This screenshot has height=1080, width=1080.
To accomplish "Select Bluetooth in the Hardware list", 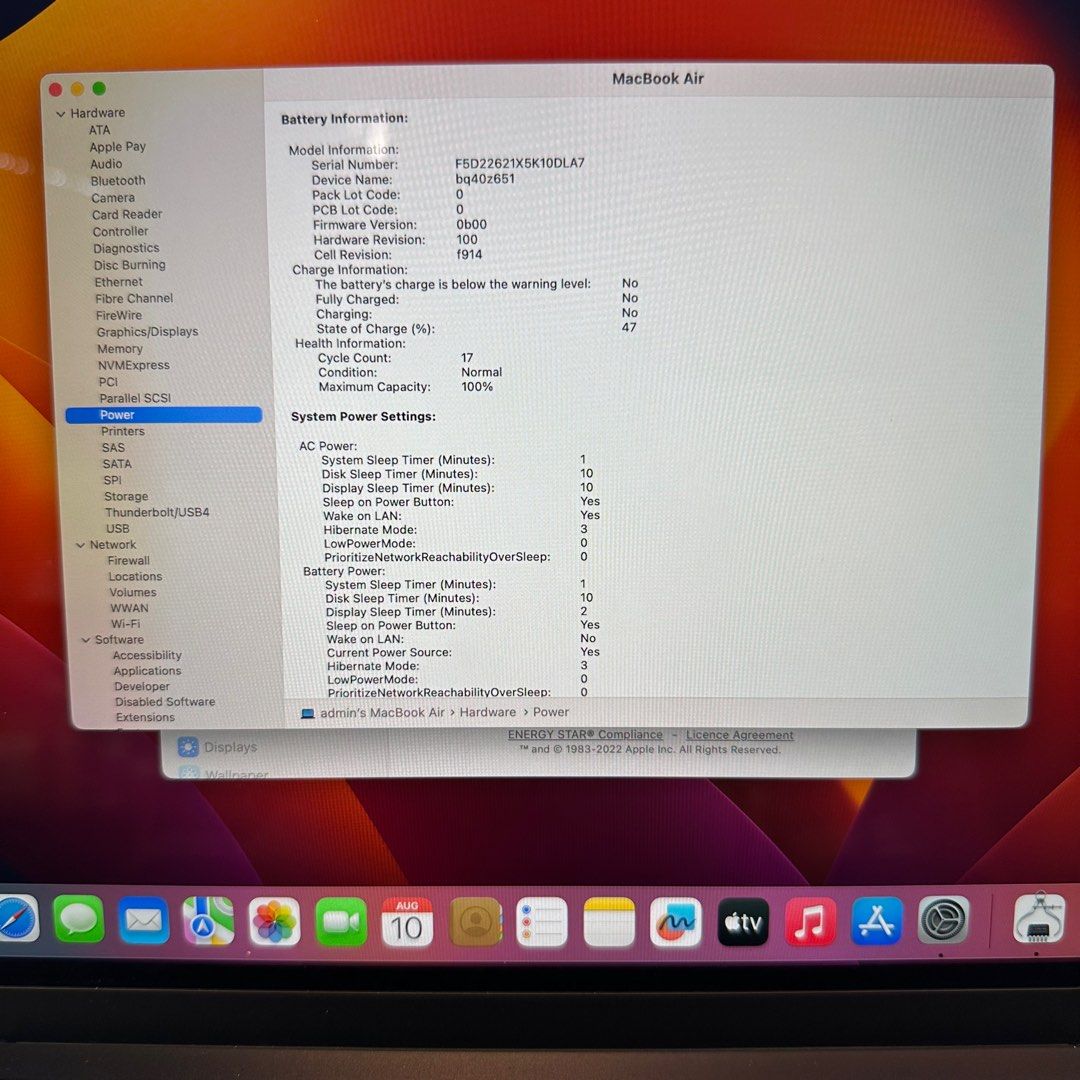I will point(117,180).
